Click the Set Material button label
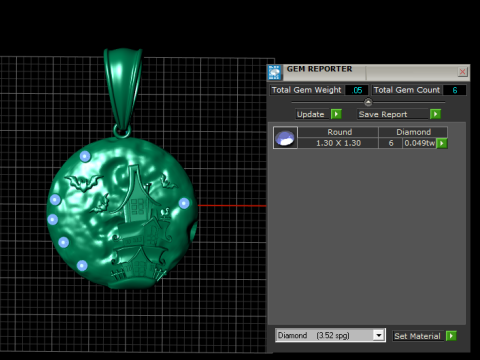Image resolution: width=480 pixels, height=360 pixels. pyautogui.click(x=417, y=336)
